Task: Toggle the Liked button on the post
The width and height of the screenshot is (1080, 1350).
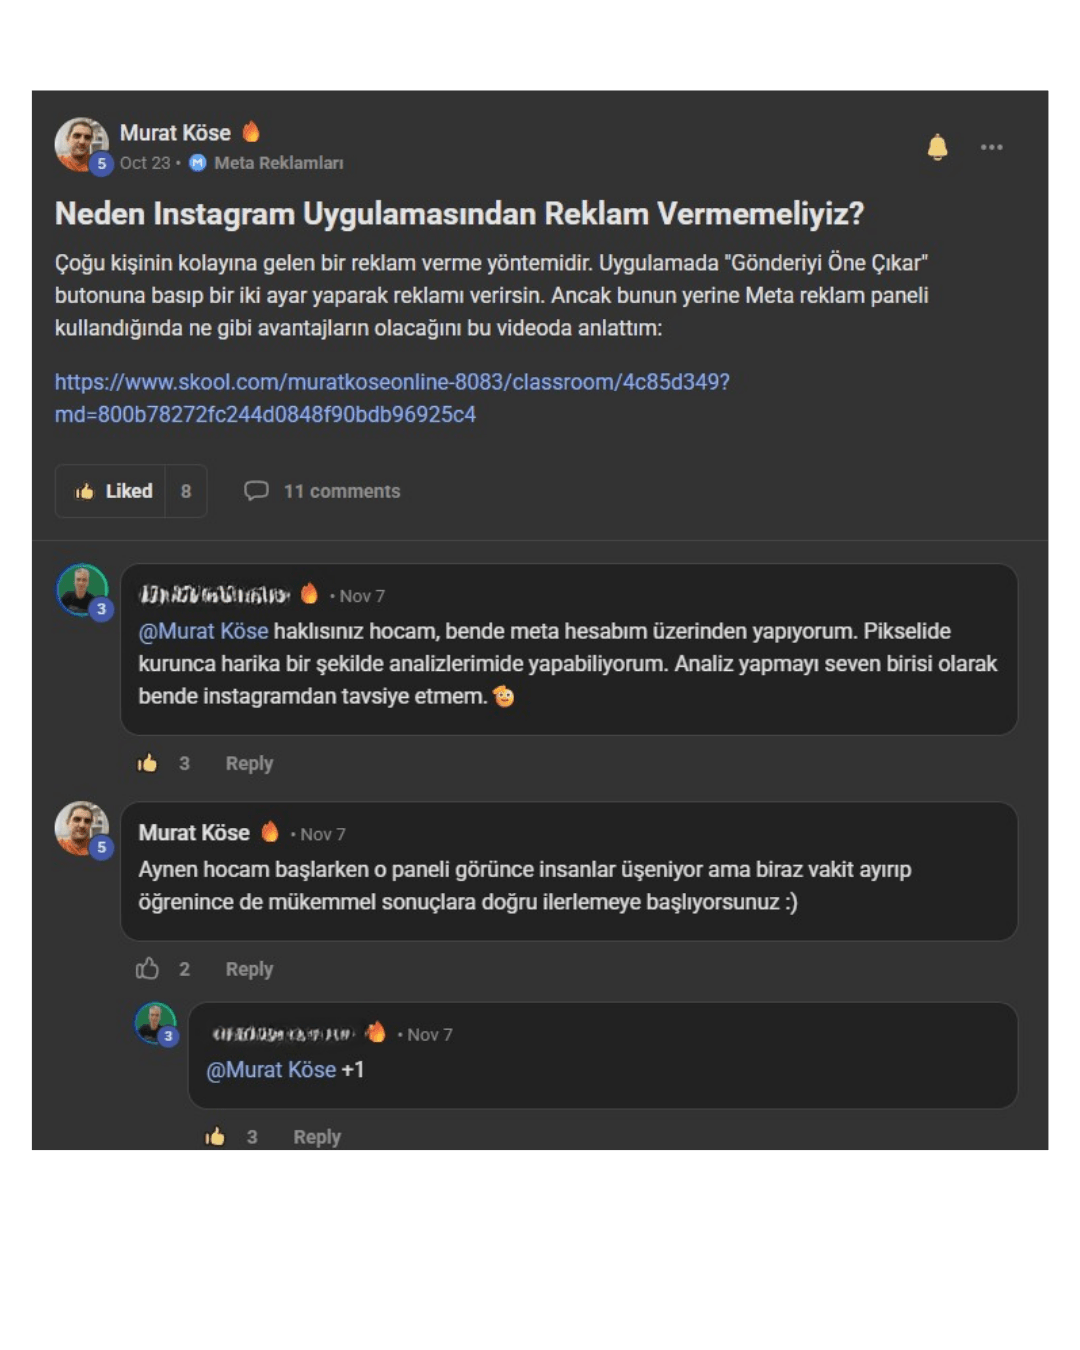Action: 112,491
